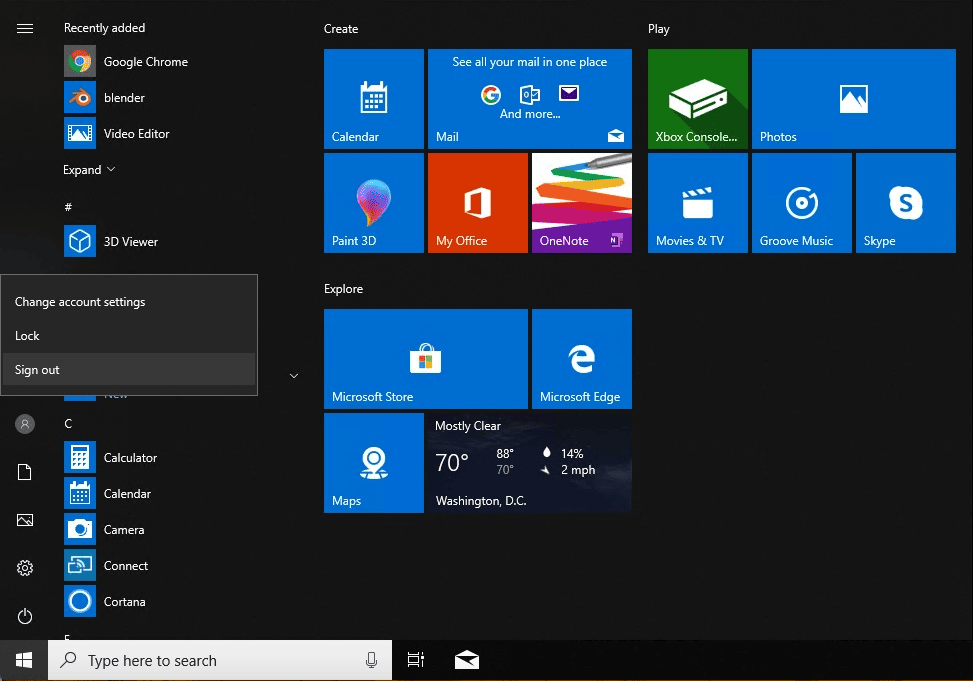Image resolution: width=973 pixels, height=681 pixels.
Task: Open the Paint 3D tile
Action: [x=374, y=203]
